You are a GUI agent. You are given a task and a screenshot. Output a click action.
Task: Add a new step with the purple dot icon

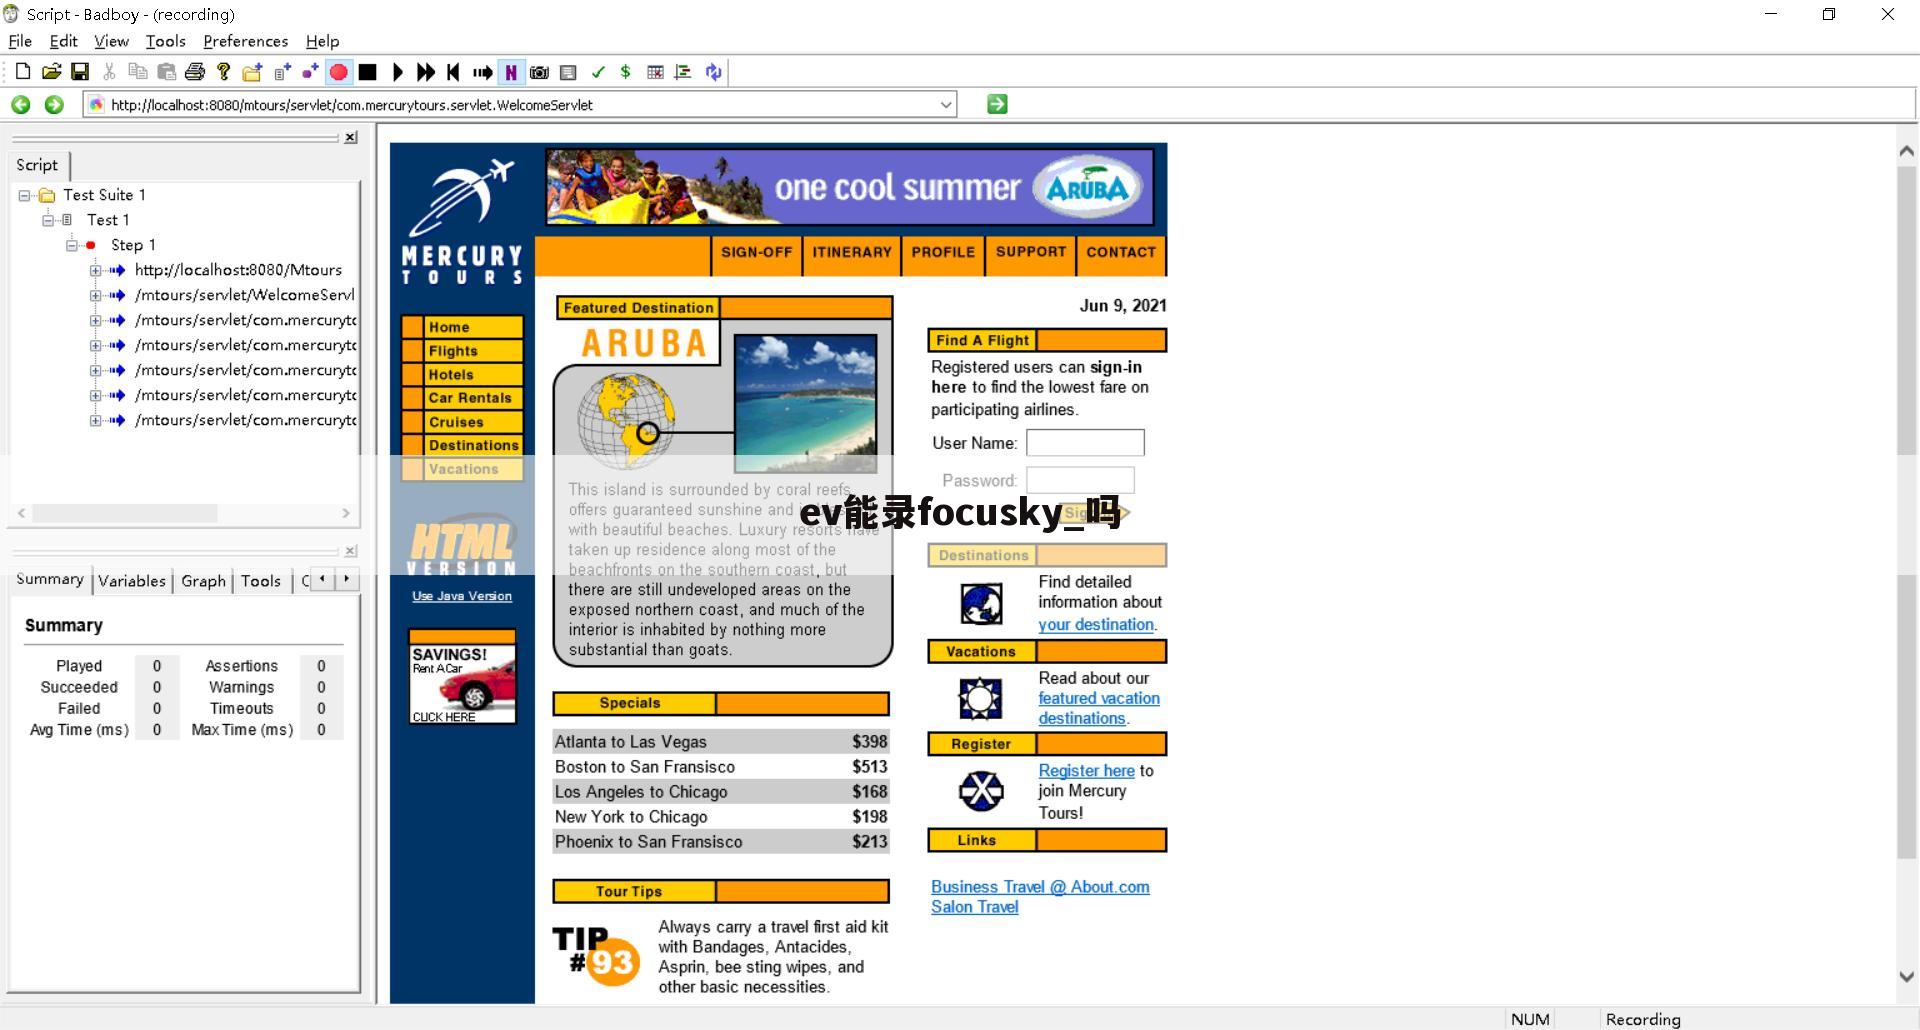tap(310, 72)
